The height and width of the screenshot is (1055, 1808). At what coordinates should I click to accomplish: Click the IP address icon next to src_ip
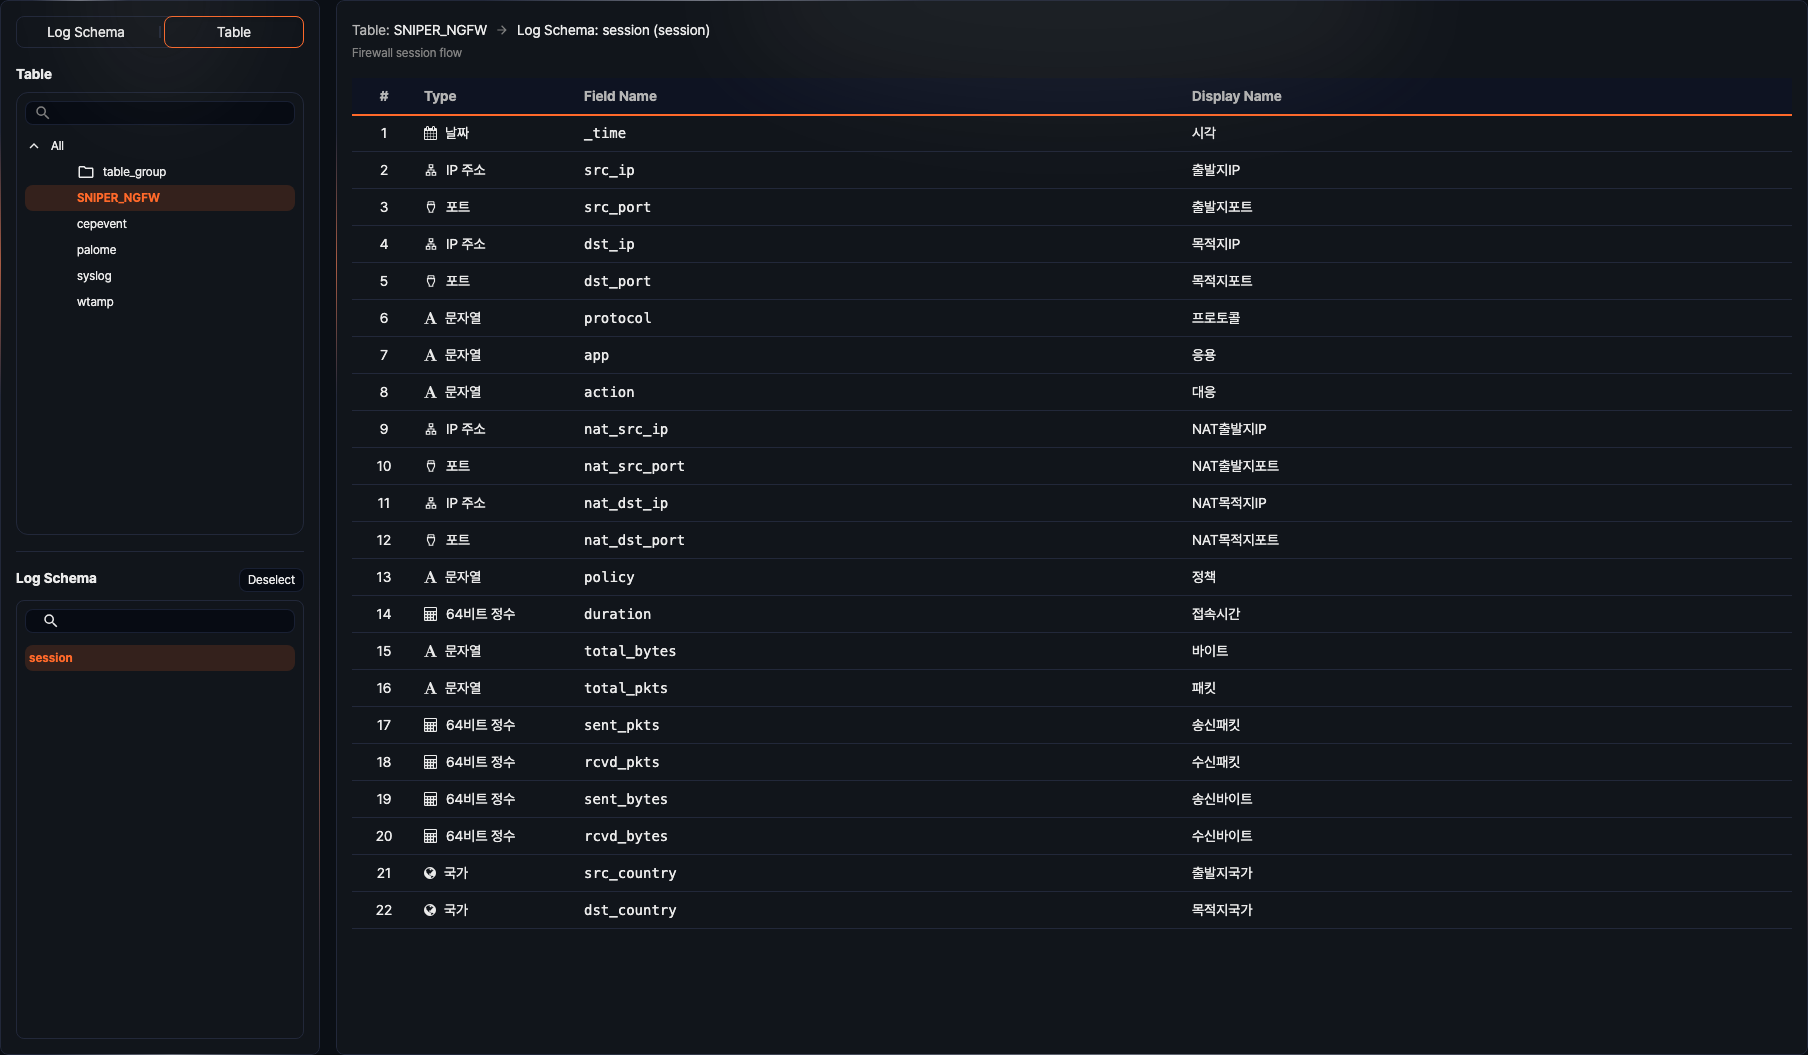[x=430, y=169]
